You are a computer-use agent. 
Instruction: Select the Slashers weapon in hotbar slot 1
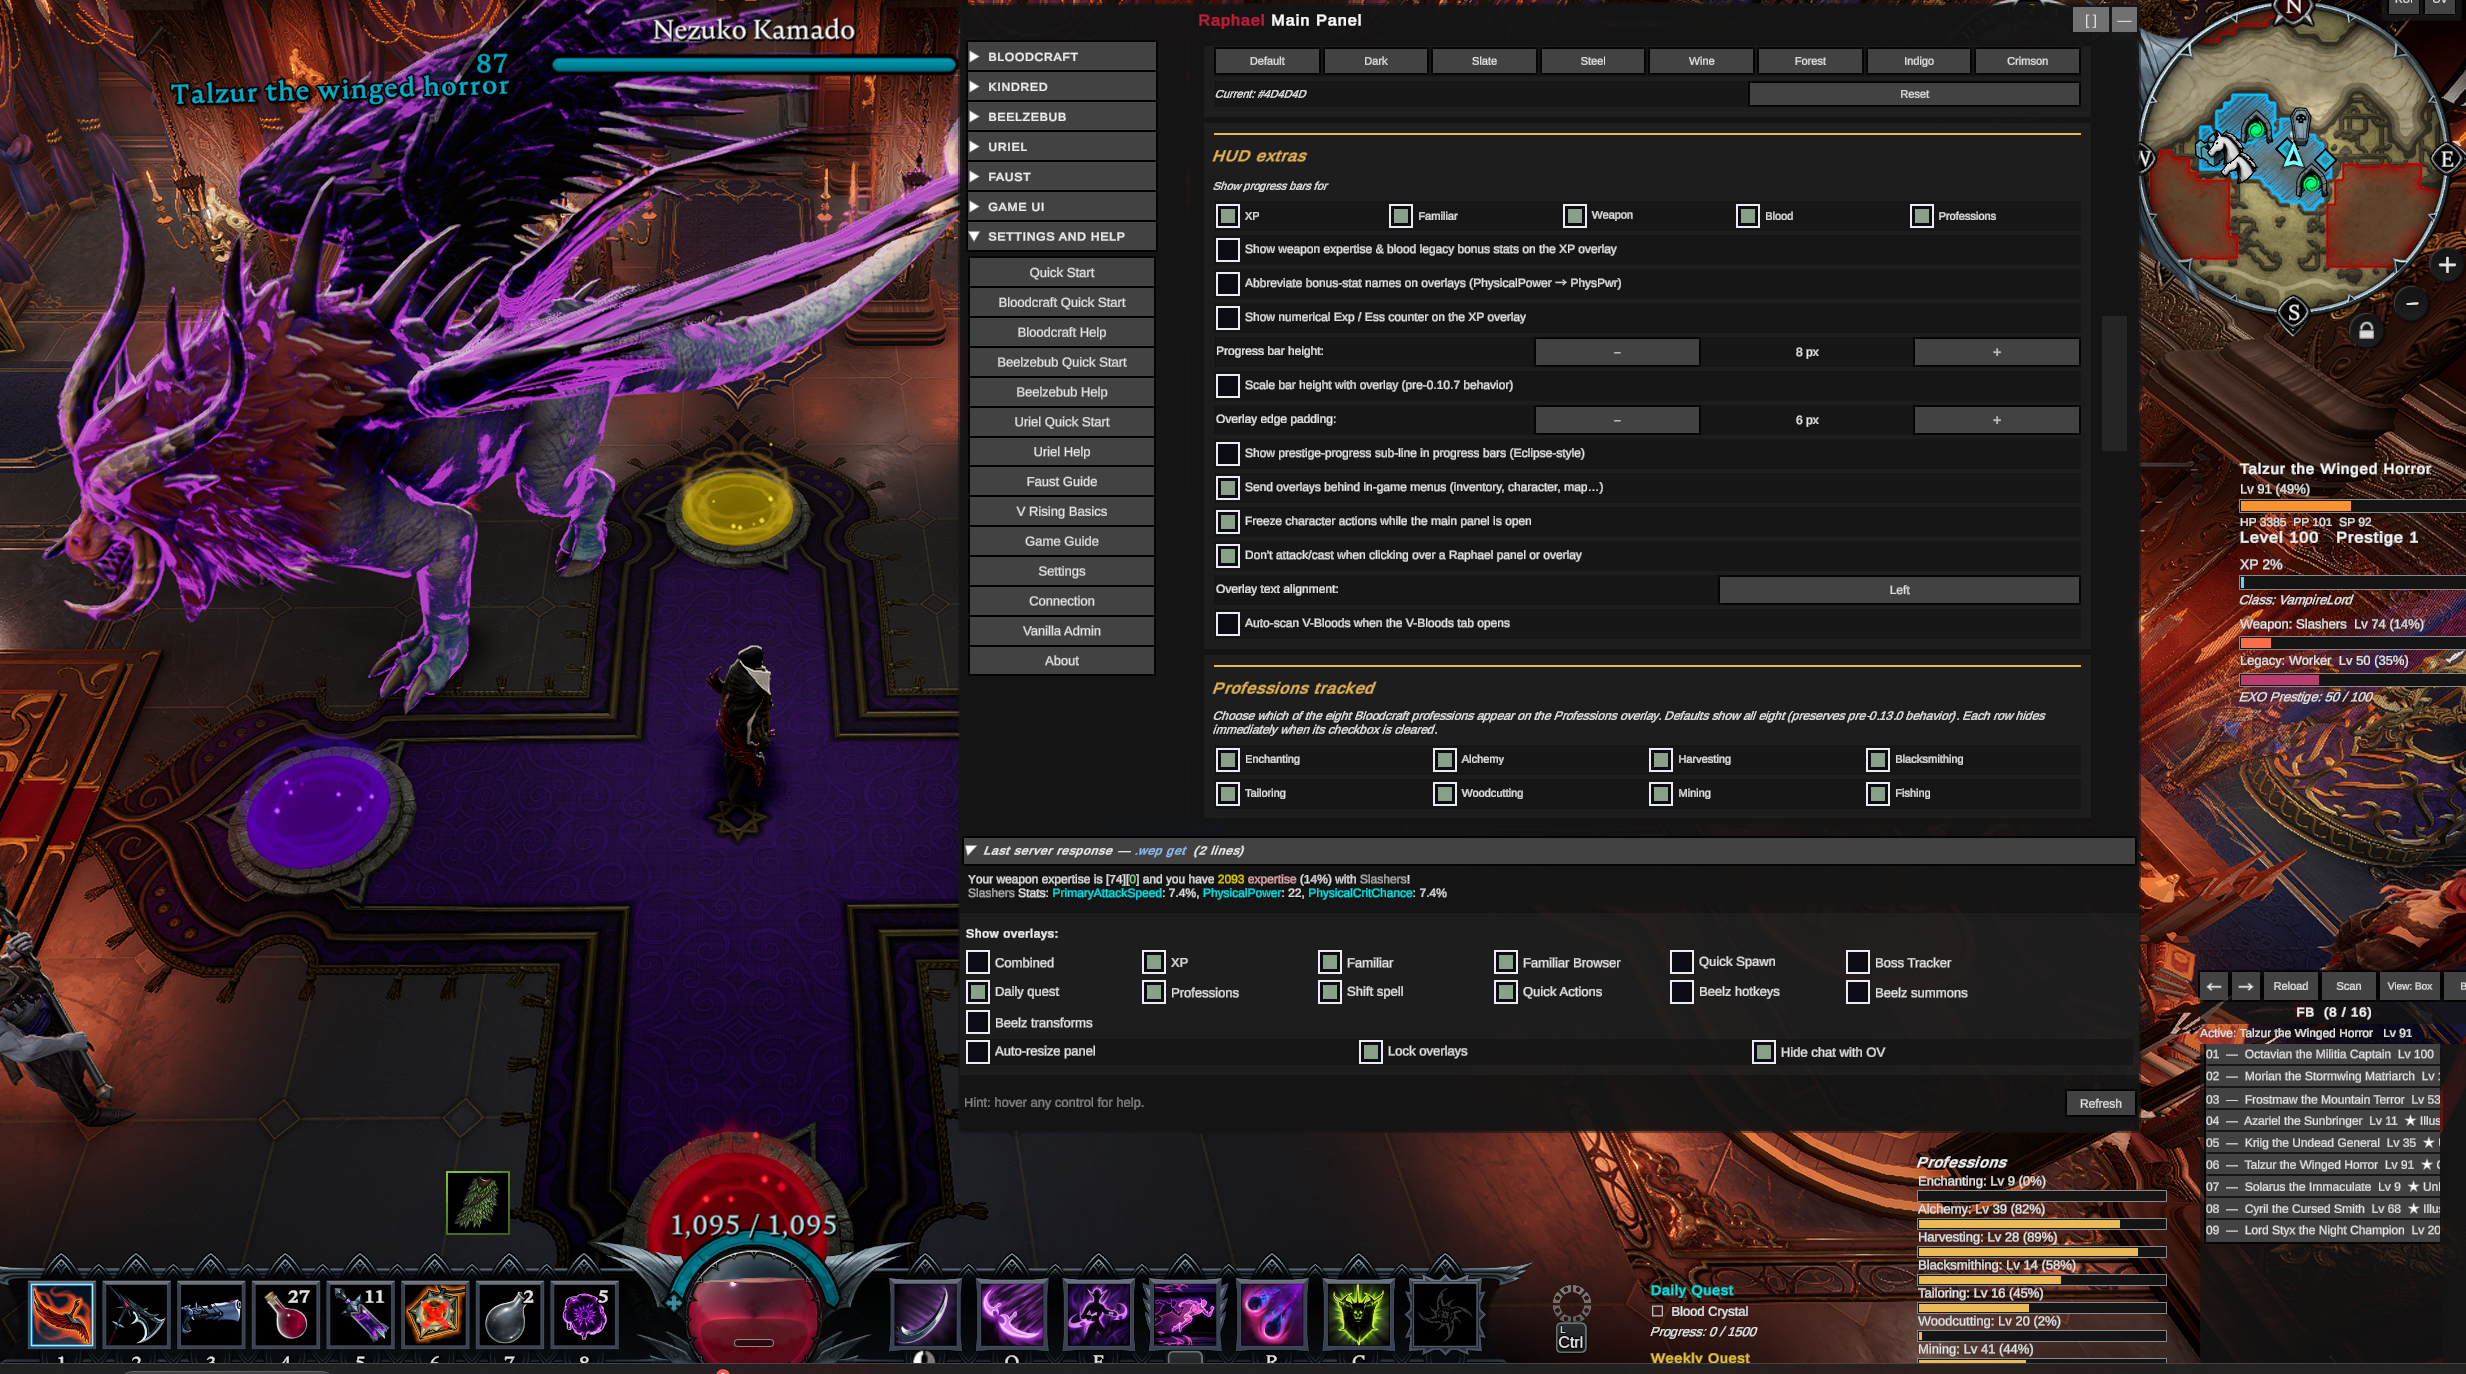tap(62, 1313)
